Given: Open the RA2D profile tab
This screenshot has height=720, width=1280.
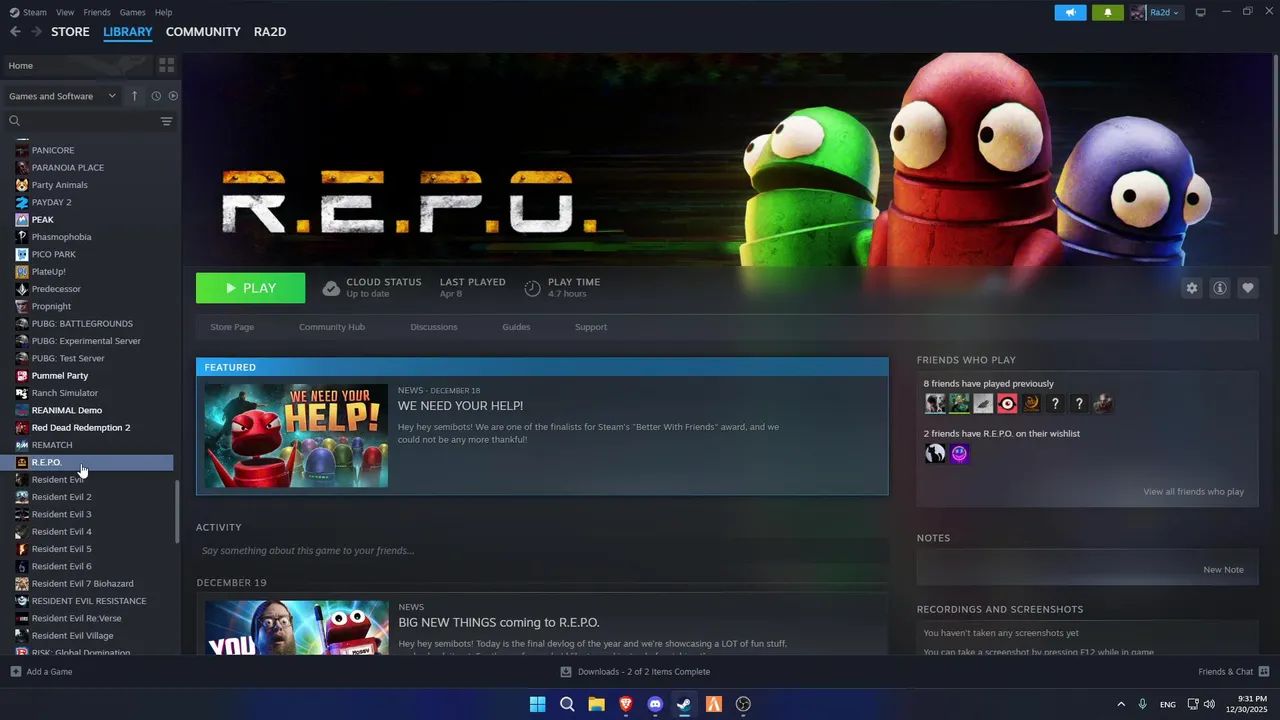Looking at the screenshot, I should click(270, 32).
